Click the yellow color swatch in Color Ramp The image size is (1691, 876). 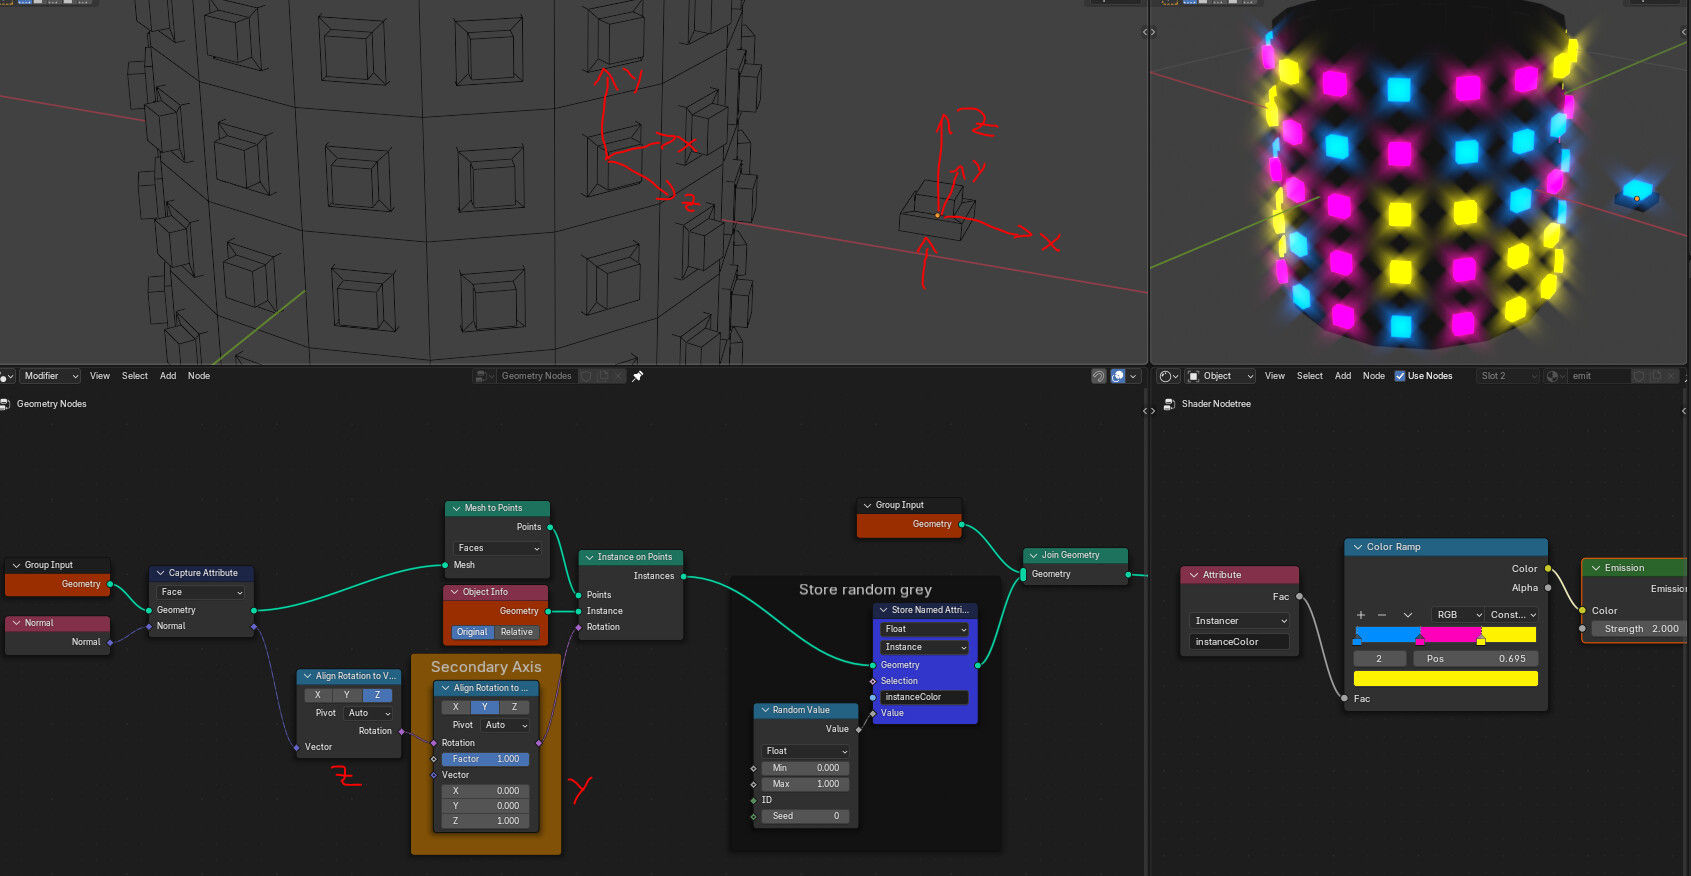click(1445, 679)
